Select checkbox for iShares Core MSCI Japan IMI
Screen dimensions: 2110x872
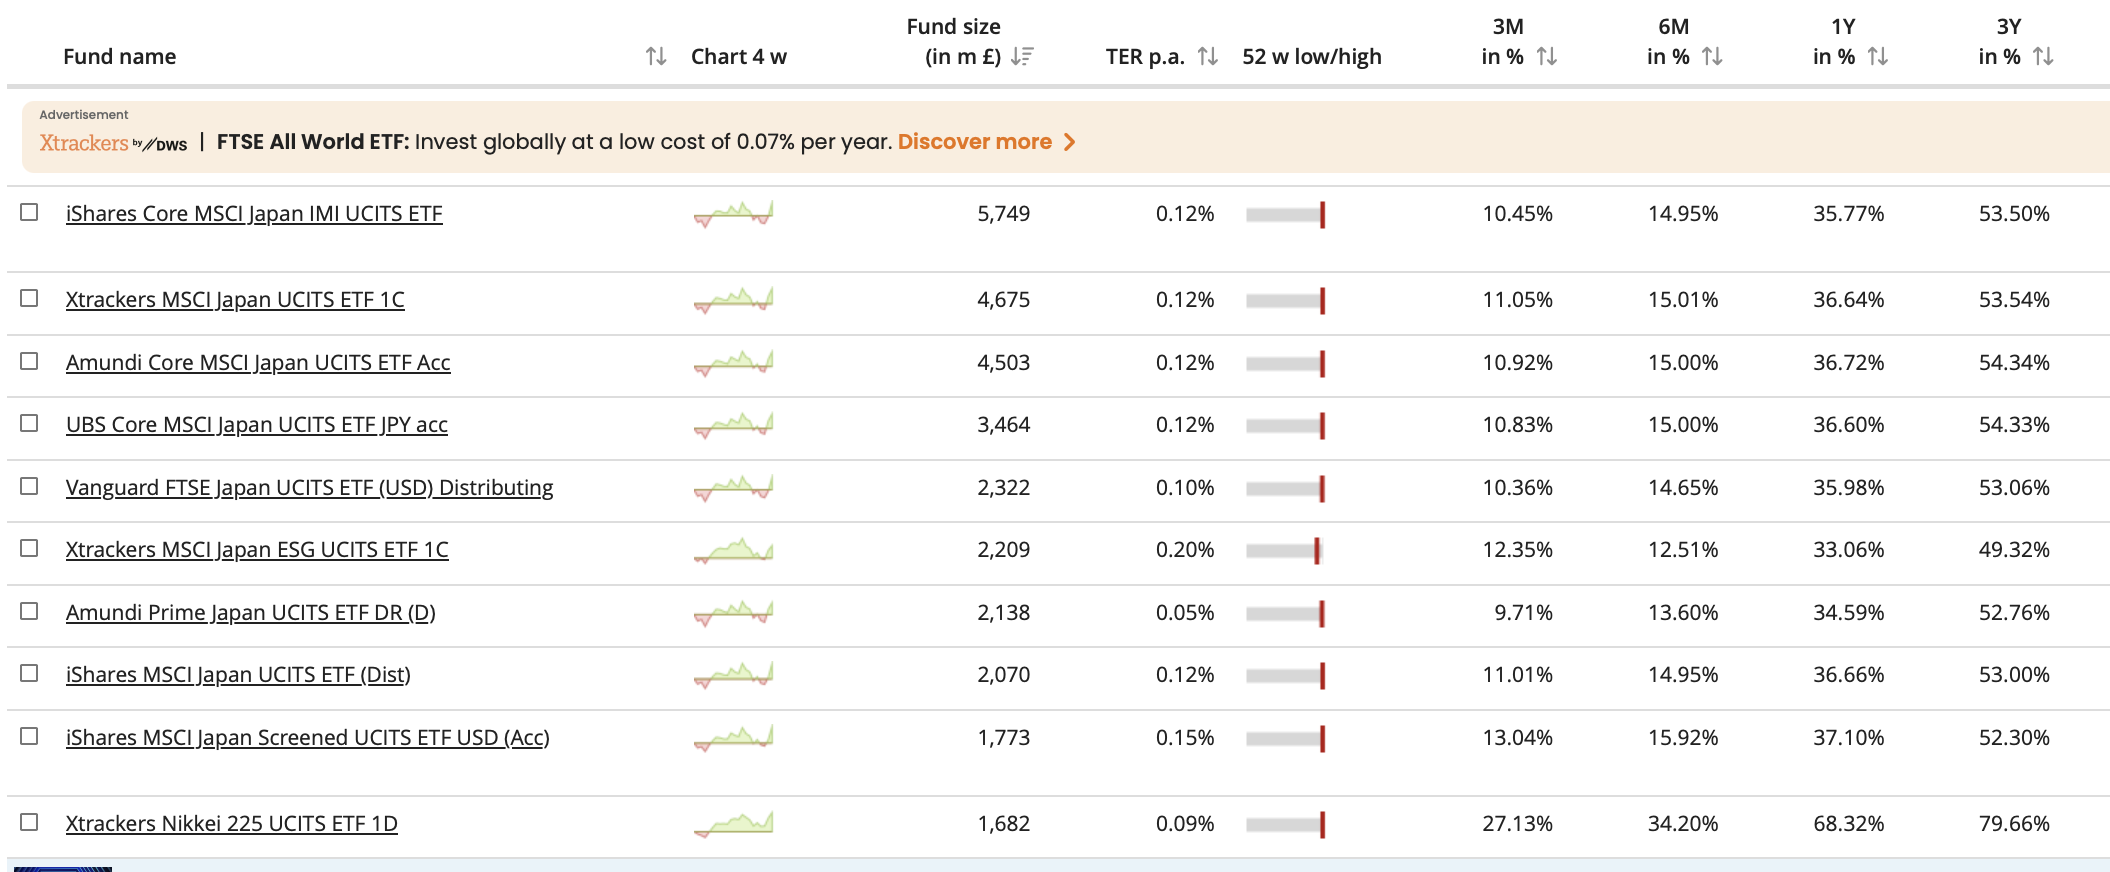point(29,212)
